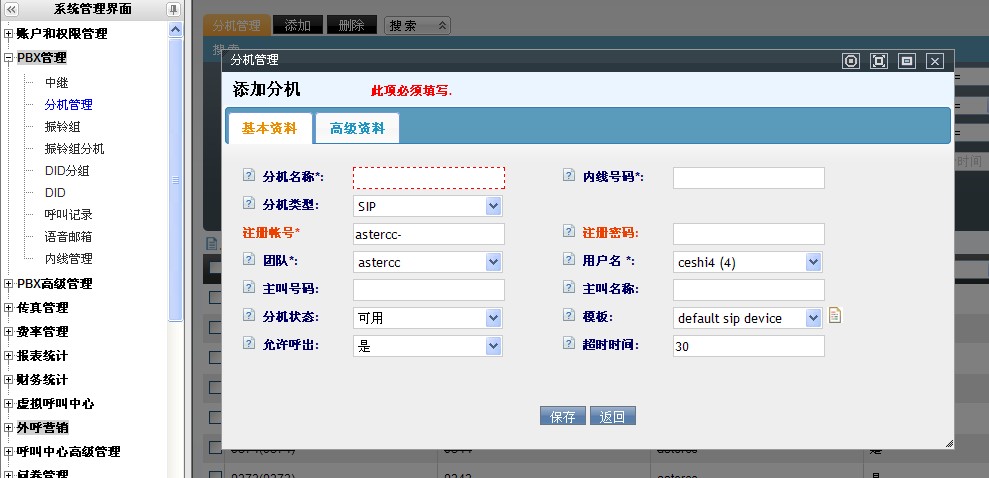Open 振铃组 in the sidebar tree
The height and width of the screenshot is (478, 989).
62,126
